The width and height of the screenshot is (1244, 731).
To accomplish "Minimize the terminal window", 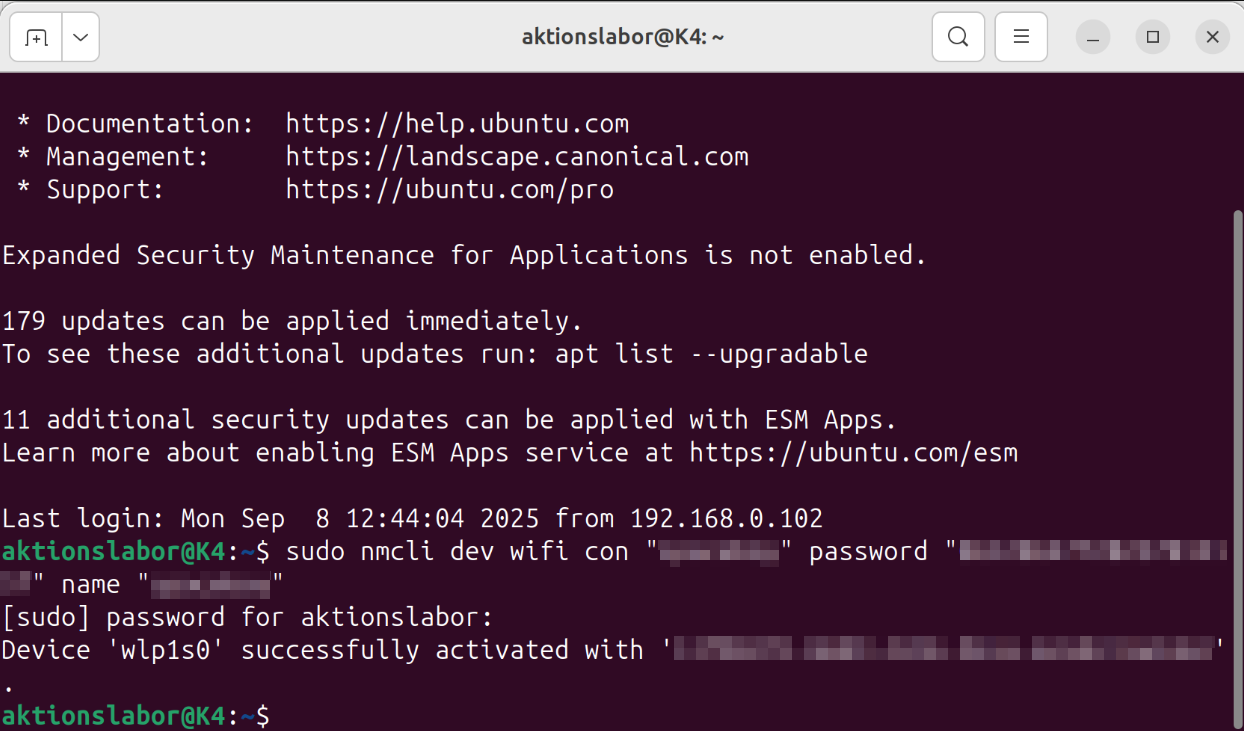I will point(1093,37).
